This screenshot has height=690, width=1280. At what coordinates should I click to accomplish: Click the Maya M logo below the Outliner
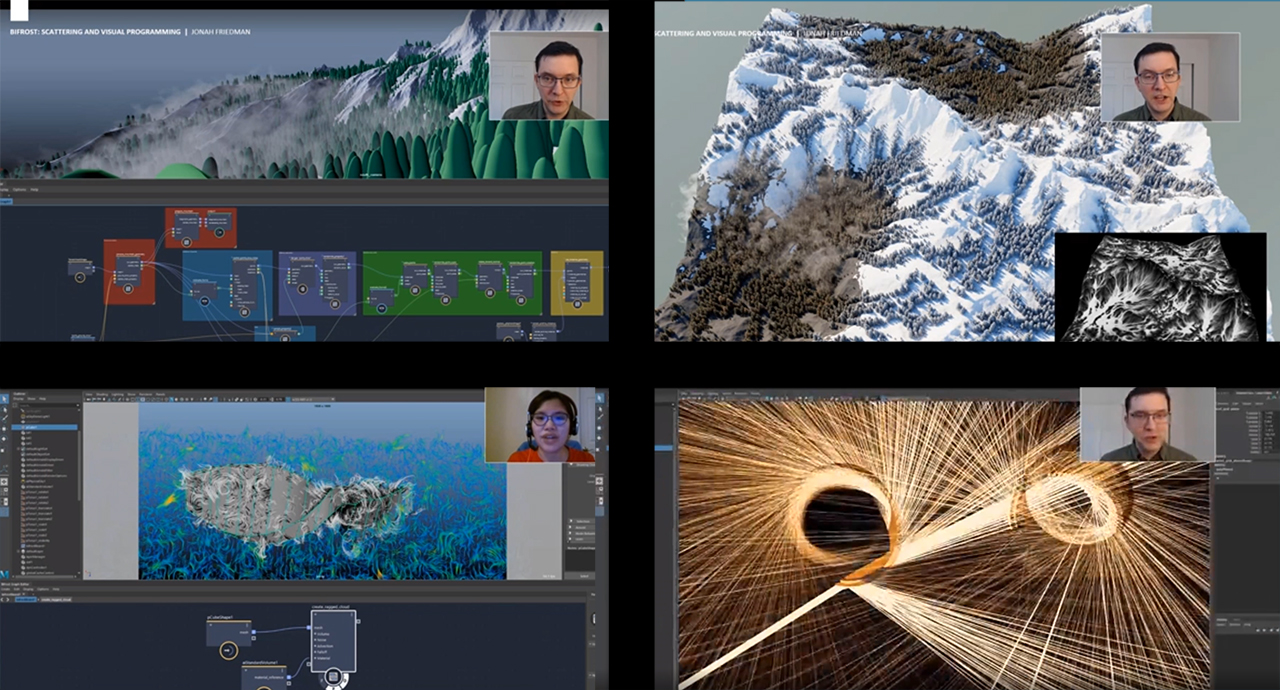point(5,574)
